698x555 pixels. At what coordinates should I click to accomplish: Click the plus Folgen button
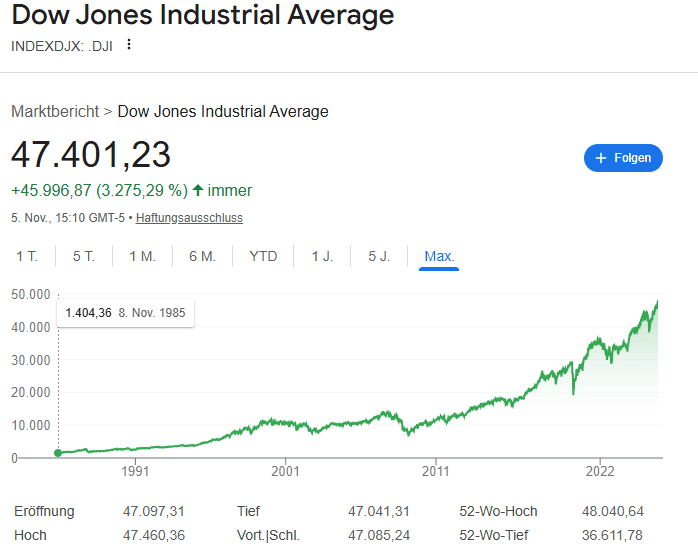point(623,158)
